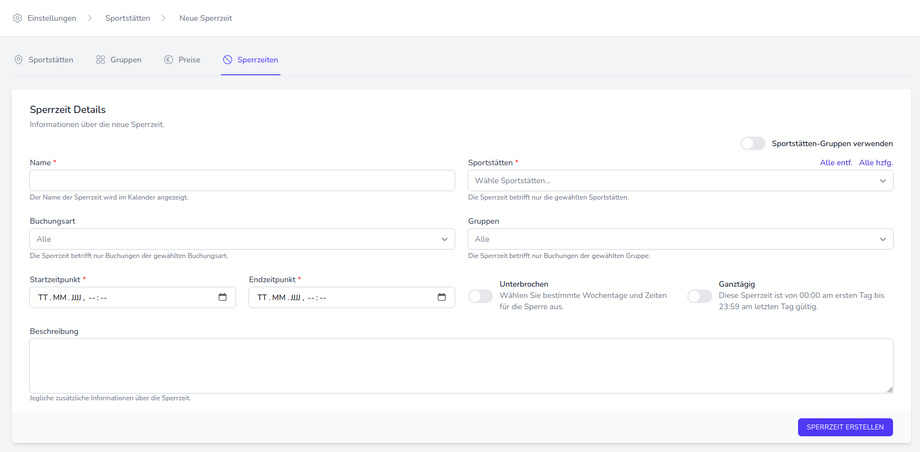Click Alle entf. link
Image resolution: width=920 pixels, height=452 pixels.
(x=836, y=163)
